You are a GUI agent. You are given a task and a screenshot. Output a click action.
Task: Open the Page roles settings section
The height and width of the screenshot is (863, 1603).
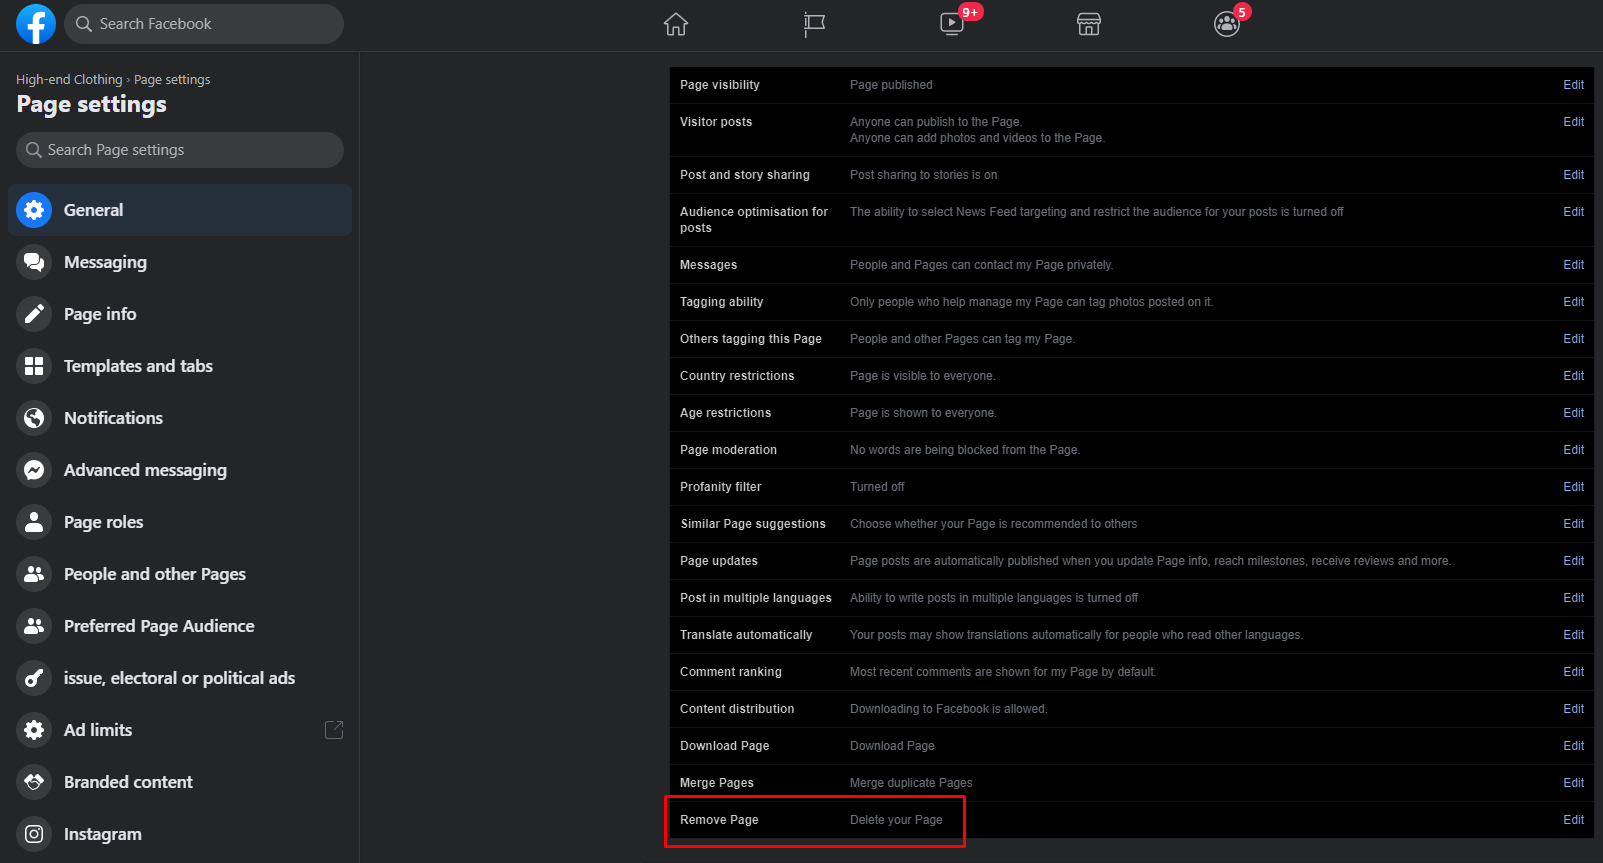103,522
